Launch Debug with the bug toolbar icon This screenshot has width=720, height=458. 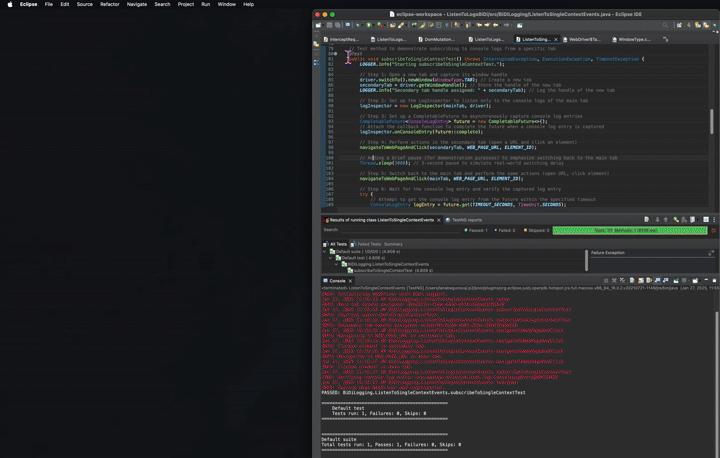(x=358, y=25)
